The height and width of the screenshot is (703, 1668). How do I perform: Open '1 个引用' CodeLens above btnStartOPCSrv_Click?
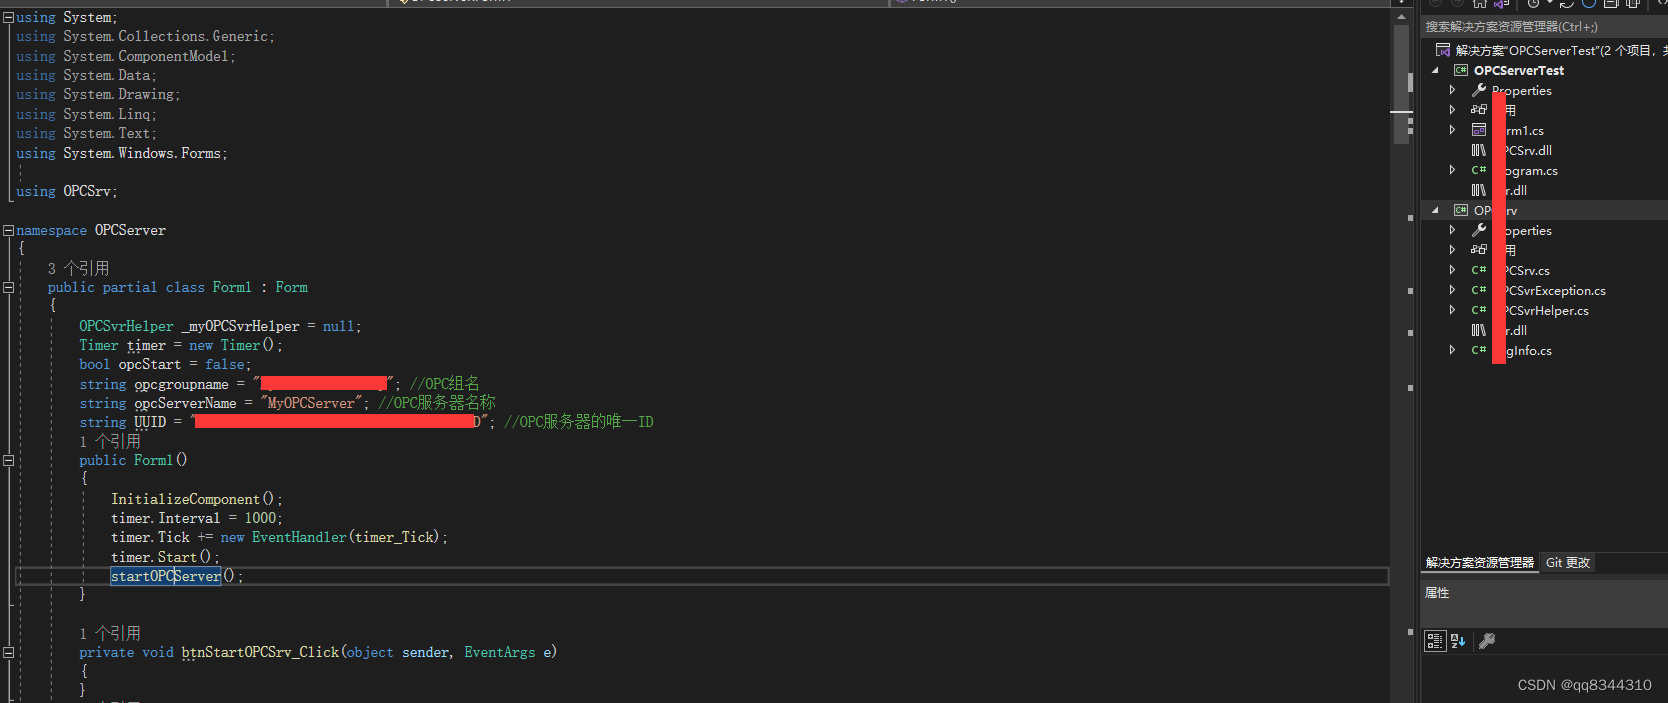coord(110,633)
